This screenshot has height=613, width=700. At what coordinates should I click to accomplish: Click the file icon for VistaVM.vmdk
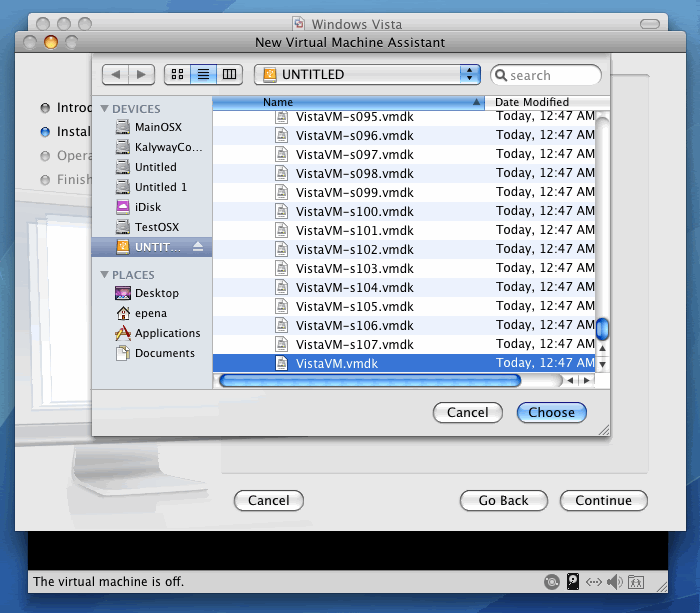click(281, 363)
